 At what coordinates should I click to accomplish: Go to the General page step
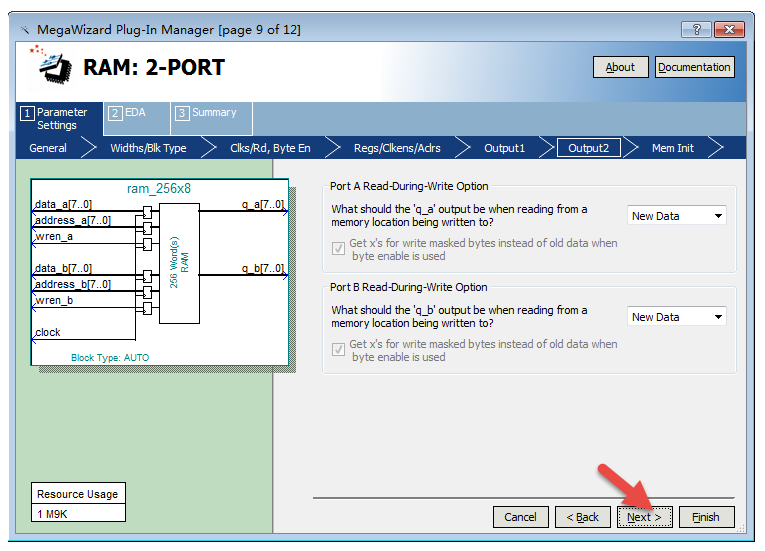pos(48,148)
